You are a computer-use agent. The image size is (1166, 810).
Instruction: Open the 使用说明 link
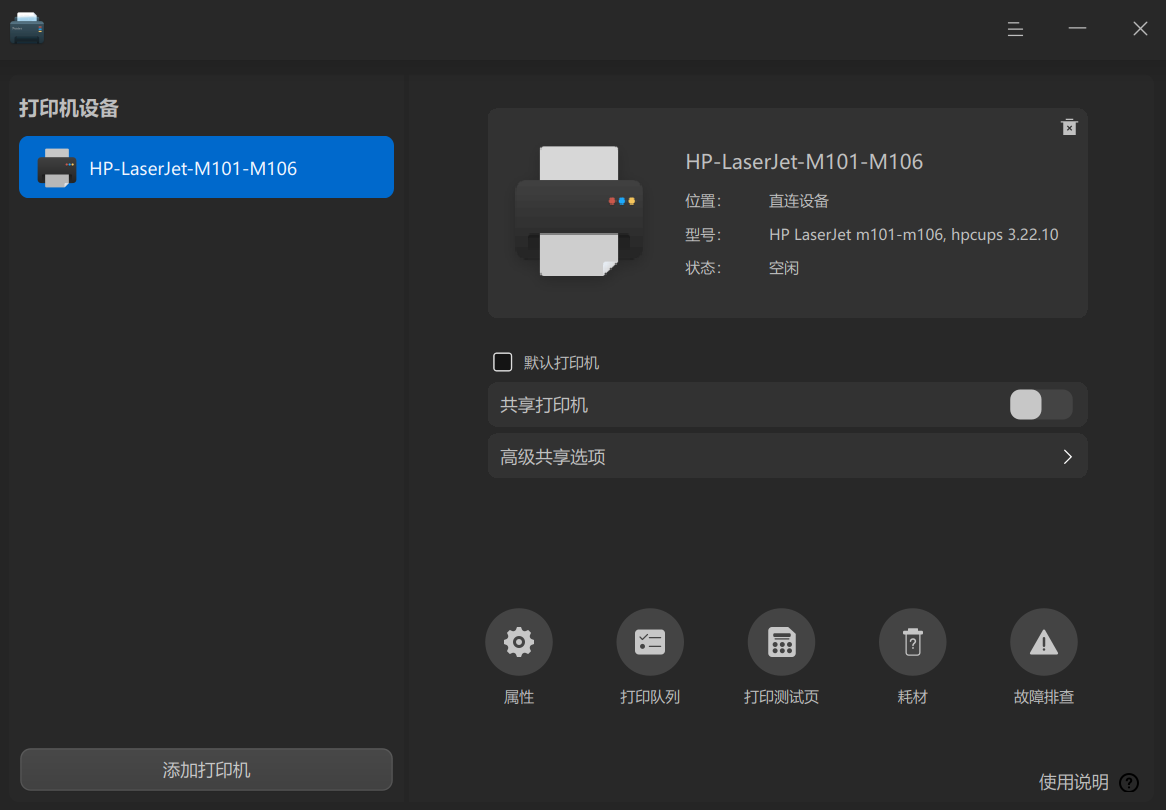coord(1073,782)
